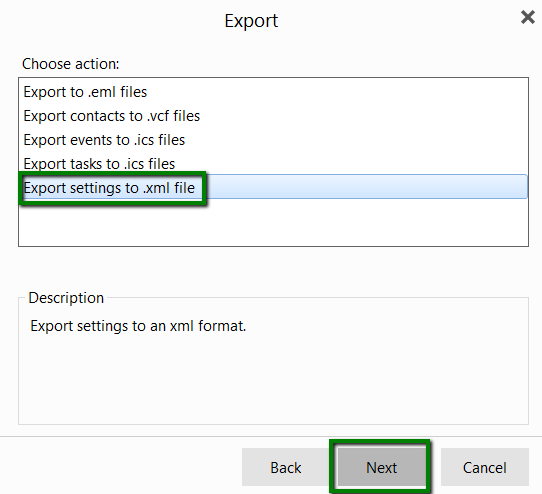This screenshot has width=542, height=494.
Task: Click the 'Export settings to an xml format.' text
Action: (x=138, y=326)
